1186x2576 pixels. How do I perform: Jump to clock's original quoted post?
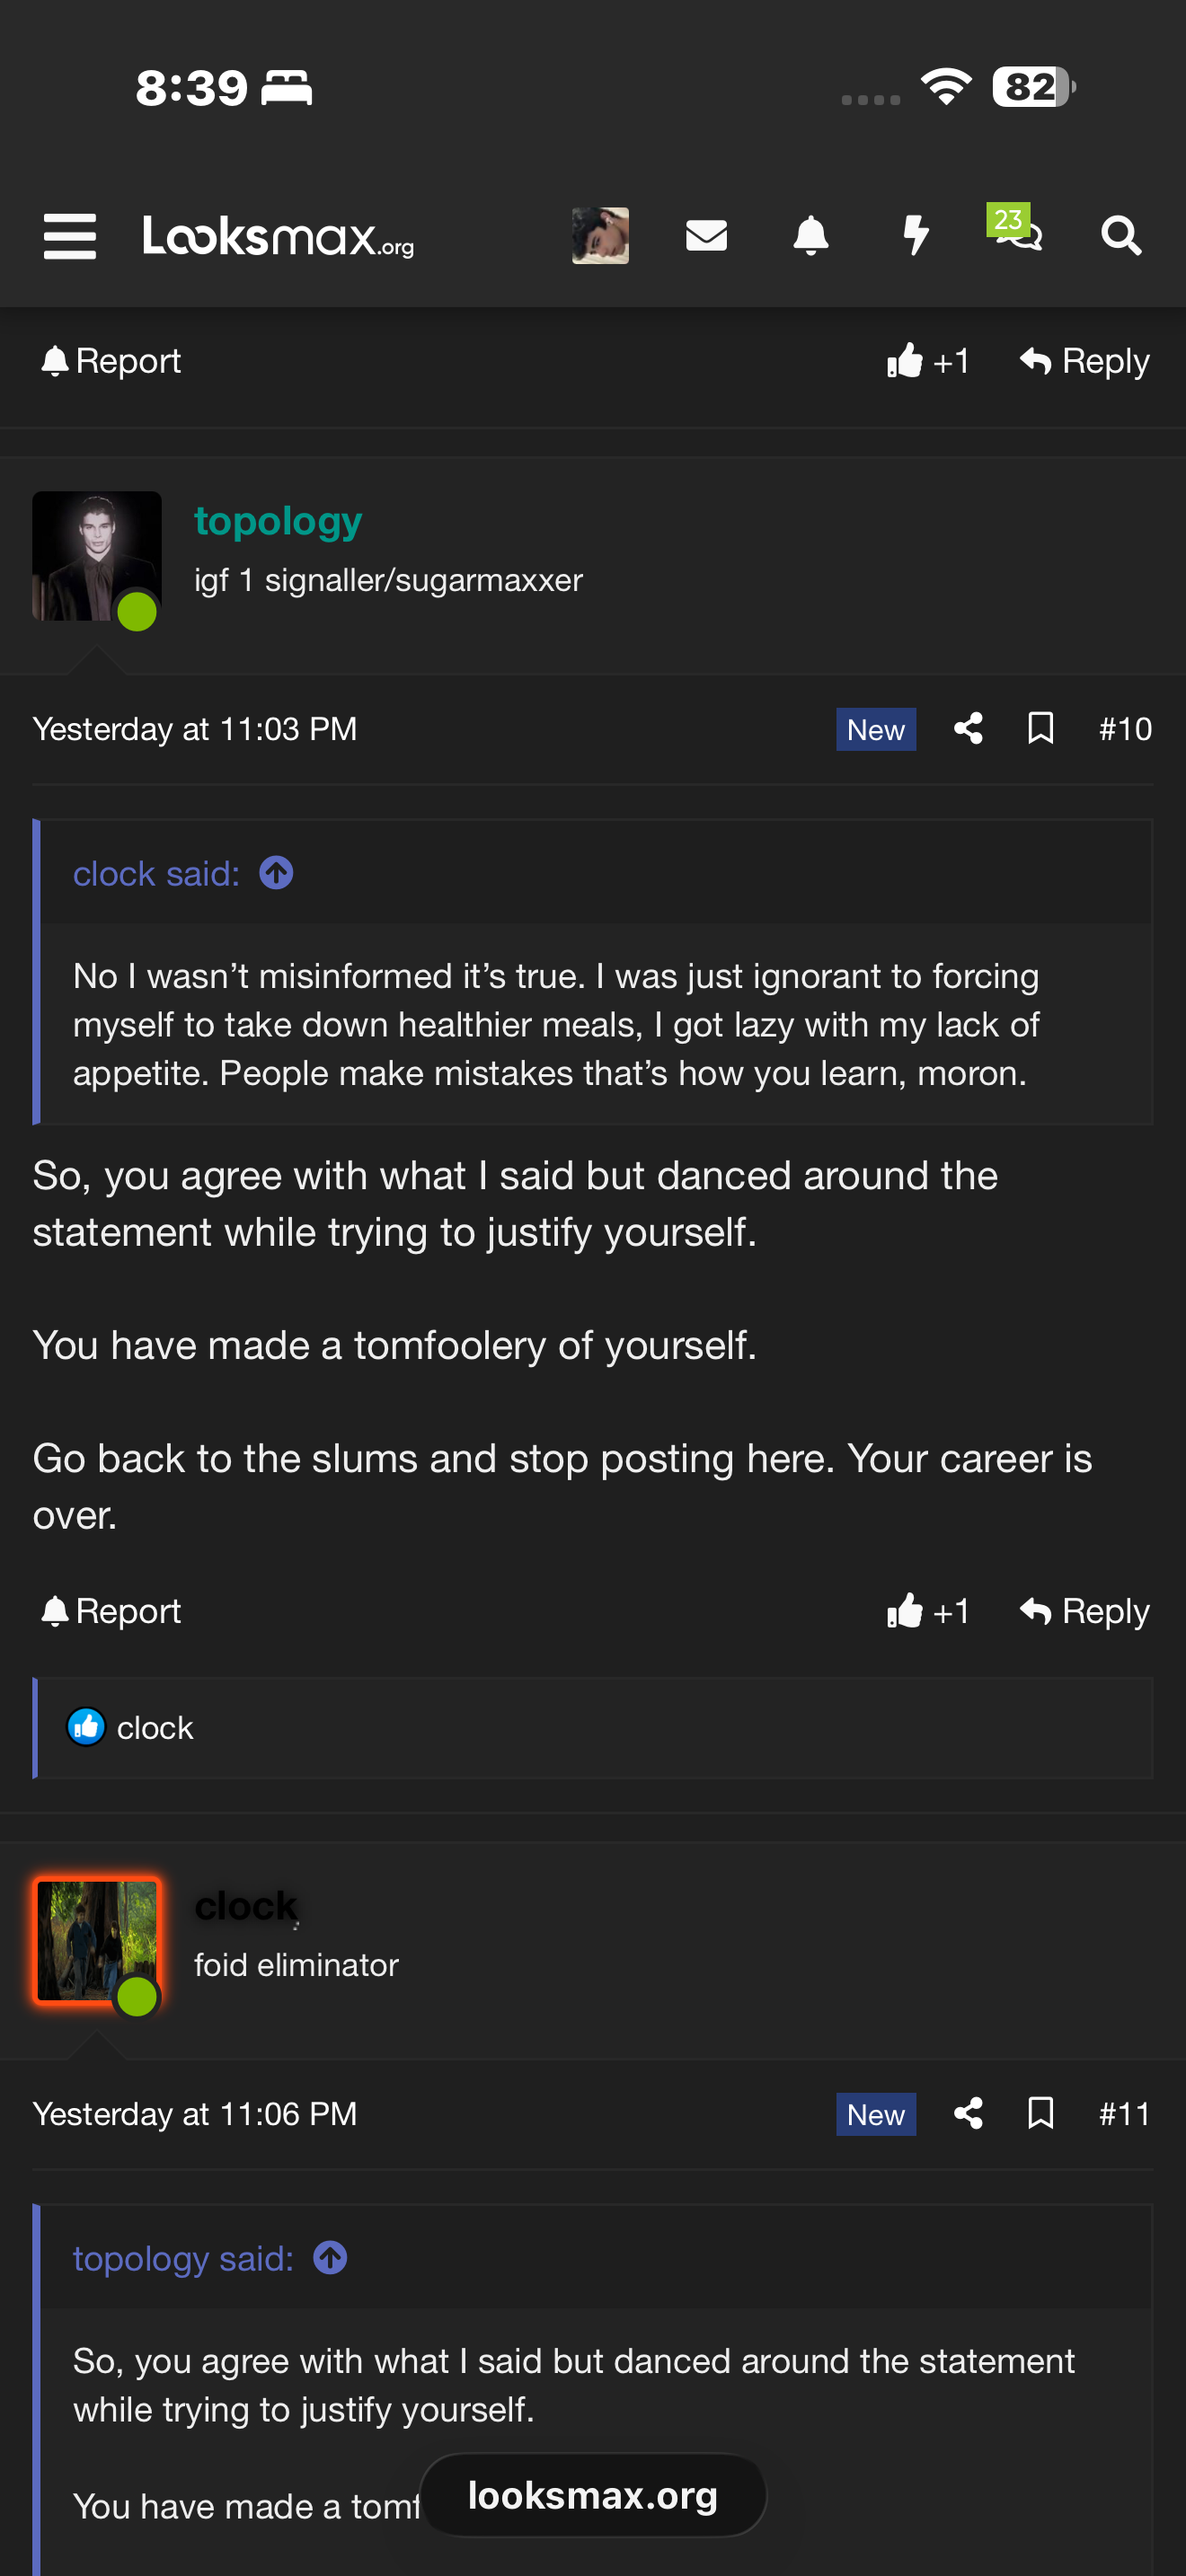[x=276, y=873]
